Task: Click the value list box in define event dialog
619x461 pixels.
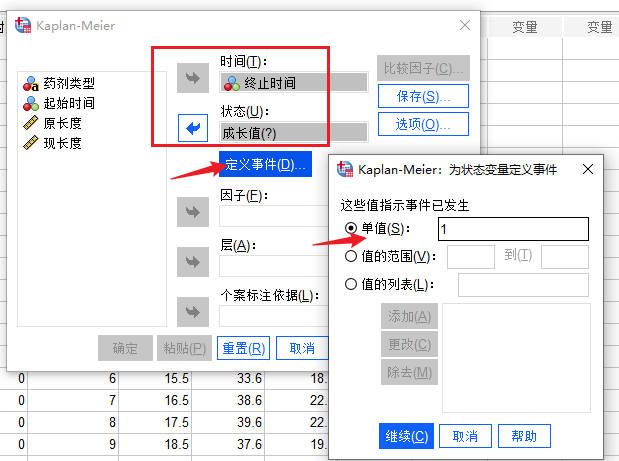Action: pos(516,358)
